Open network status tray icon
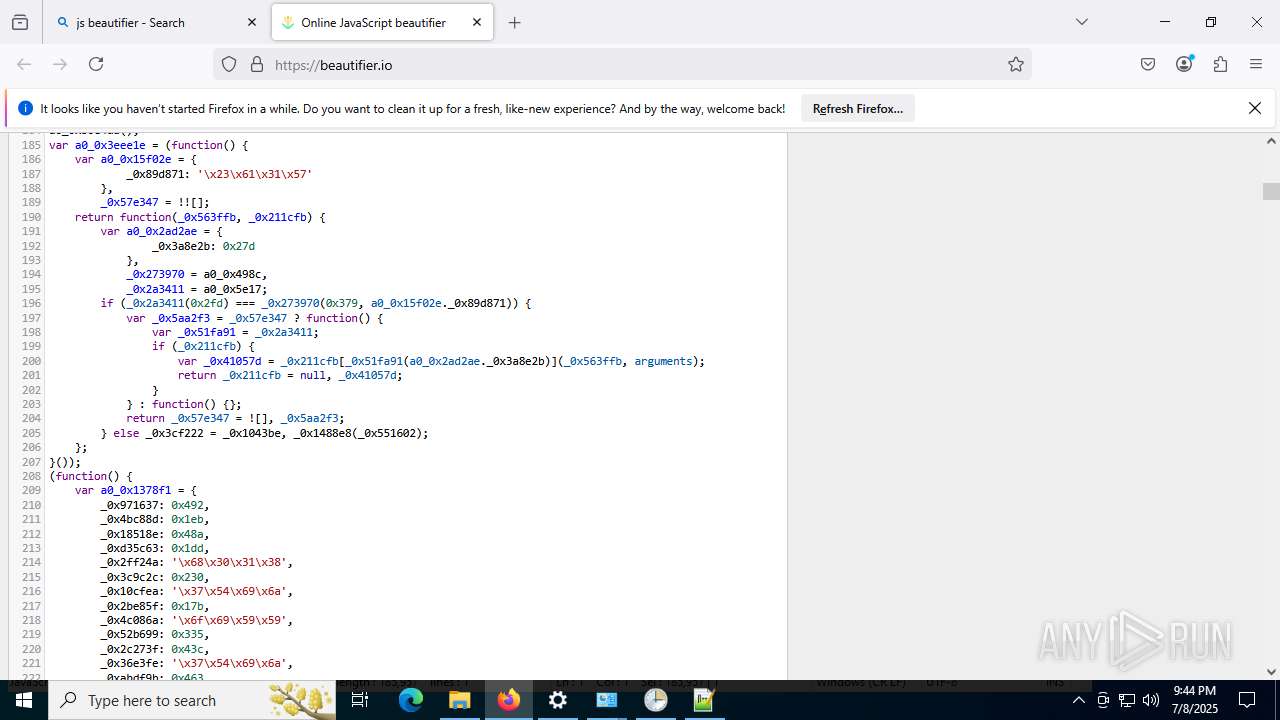 pyautogui.click(x=1127, y=700)
